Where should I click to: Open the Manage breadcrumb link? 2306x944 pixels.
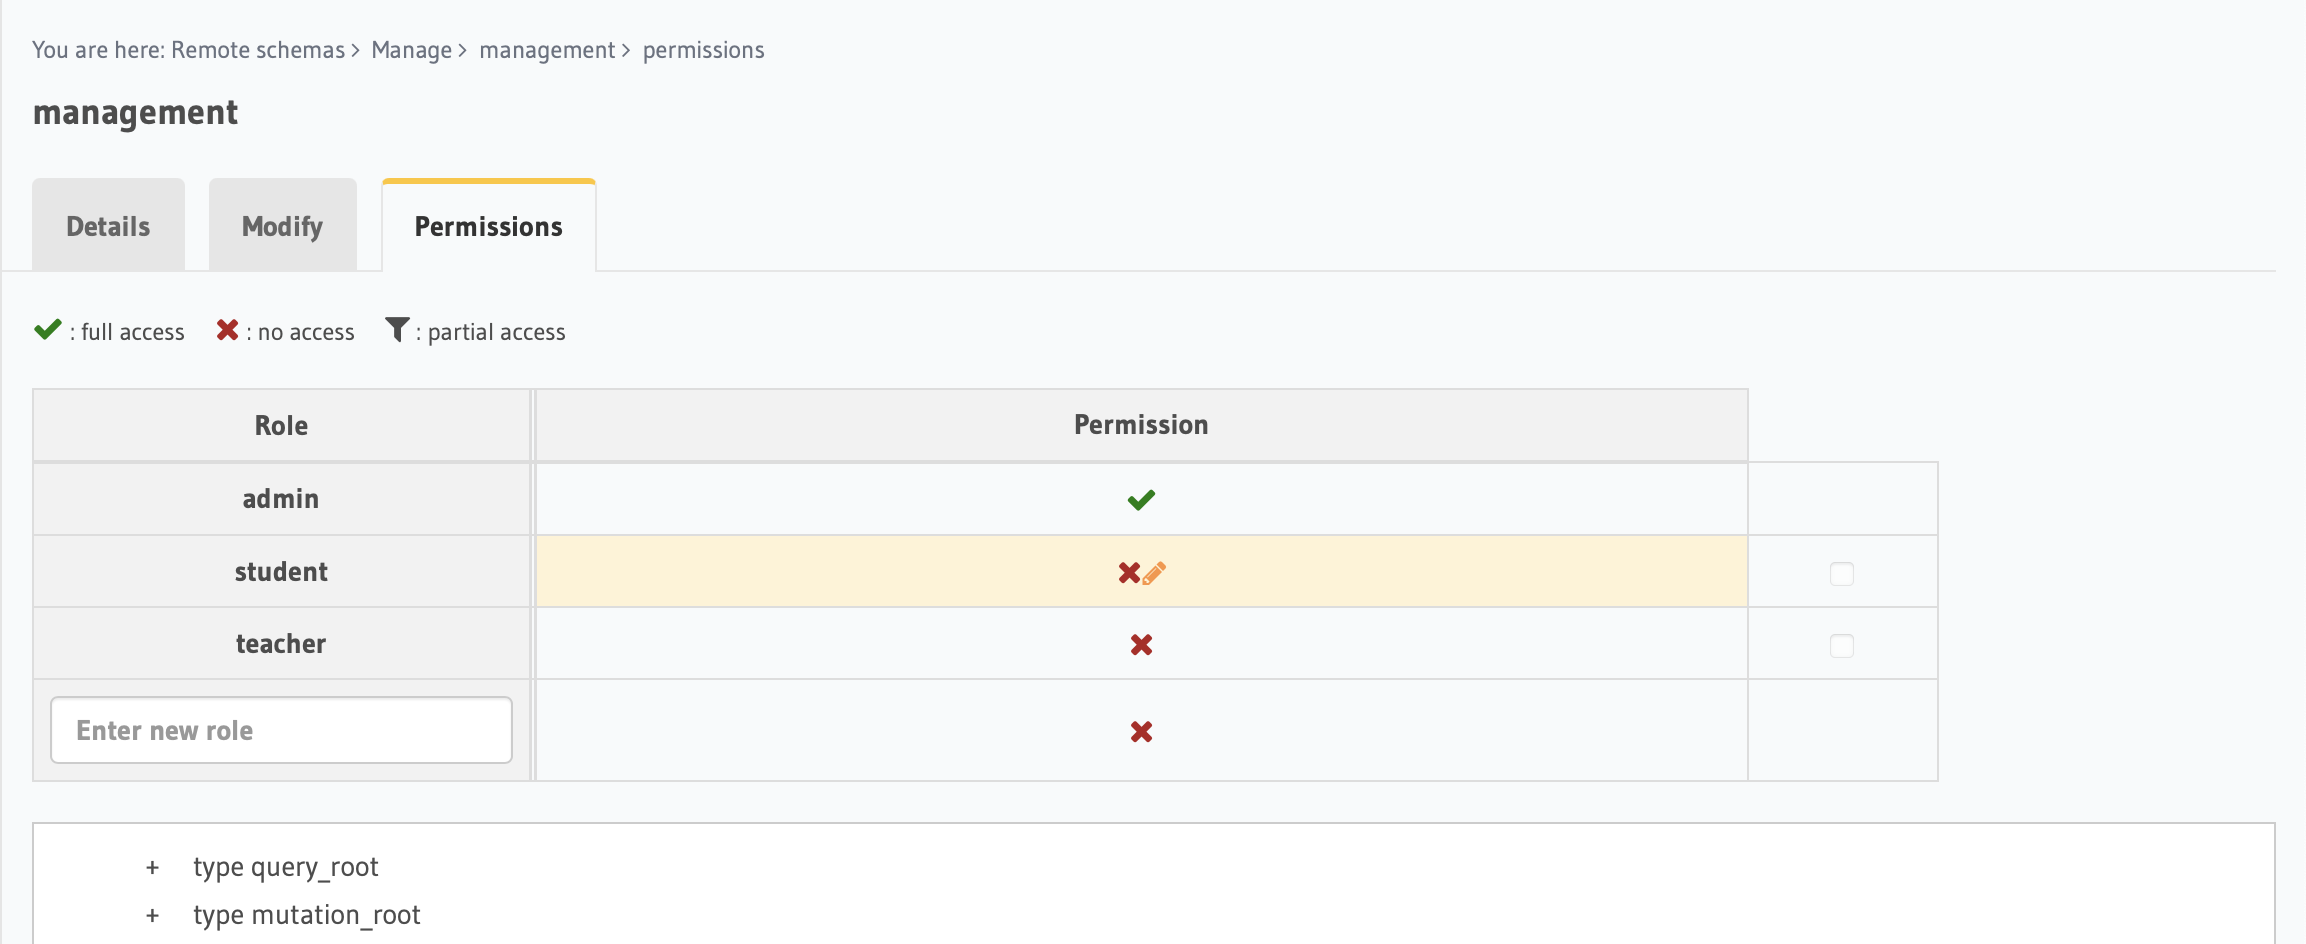410,49
